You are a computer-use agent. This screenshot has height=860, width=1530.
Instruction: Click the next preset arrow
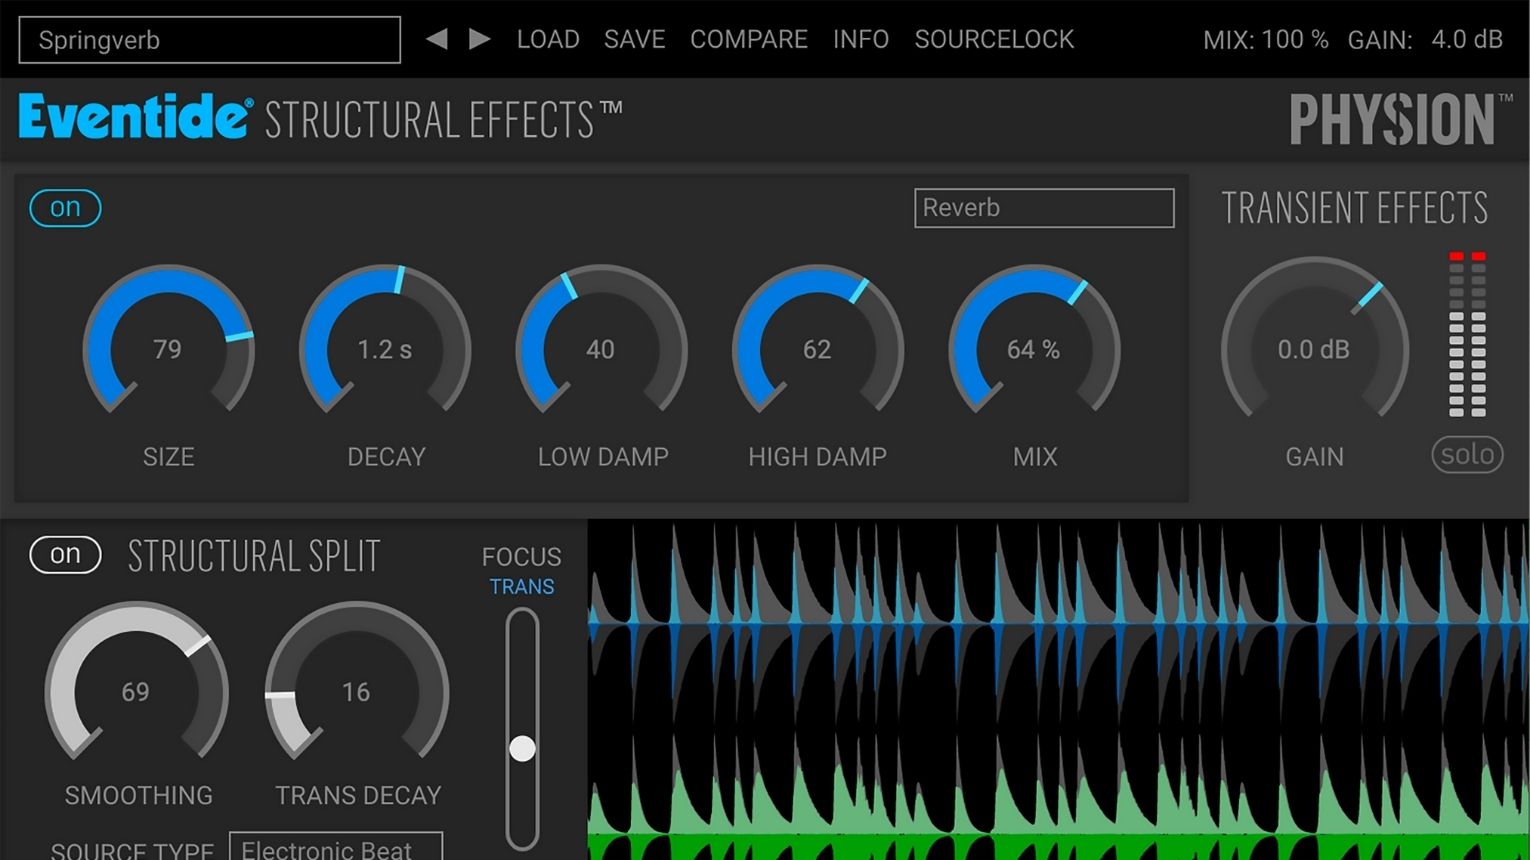click(480, 39)
